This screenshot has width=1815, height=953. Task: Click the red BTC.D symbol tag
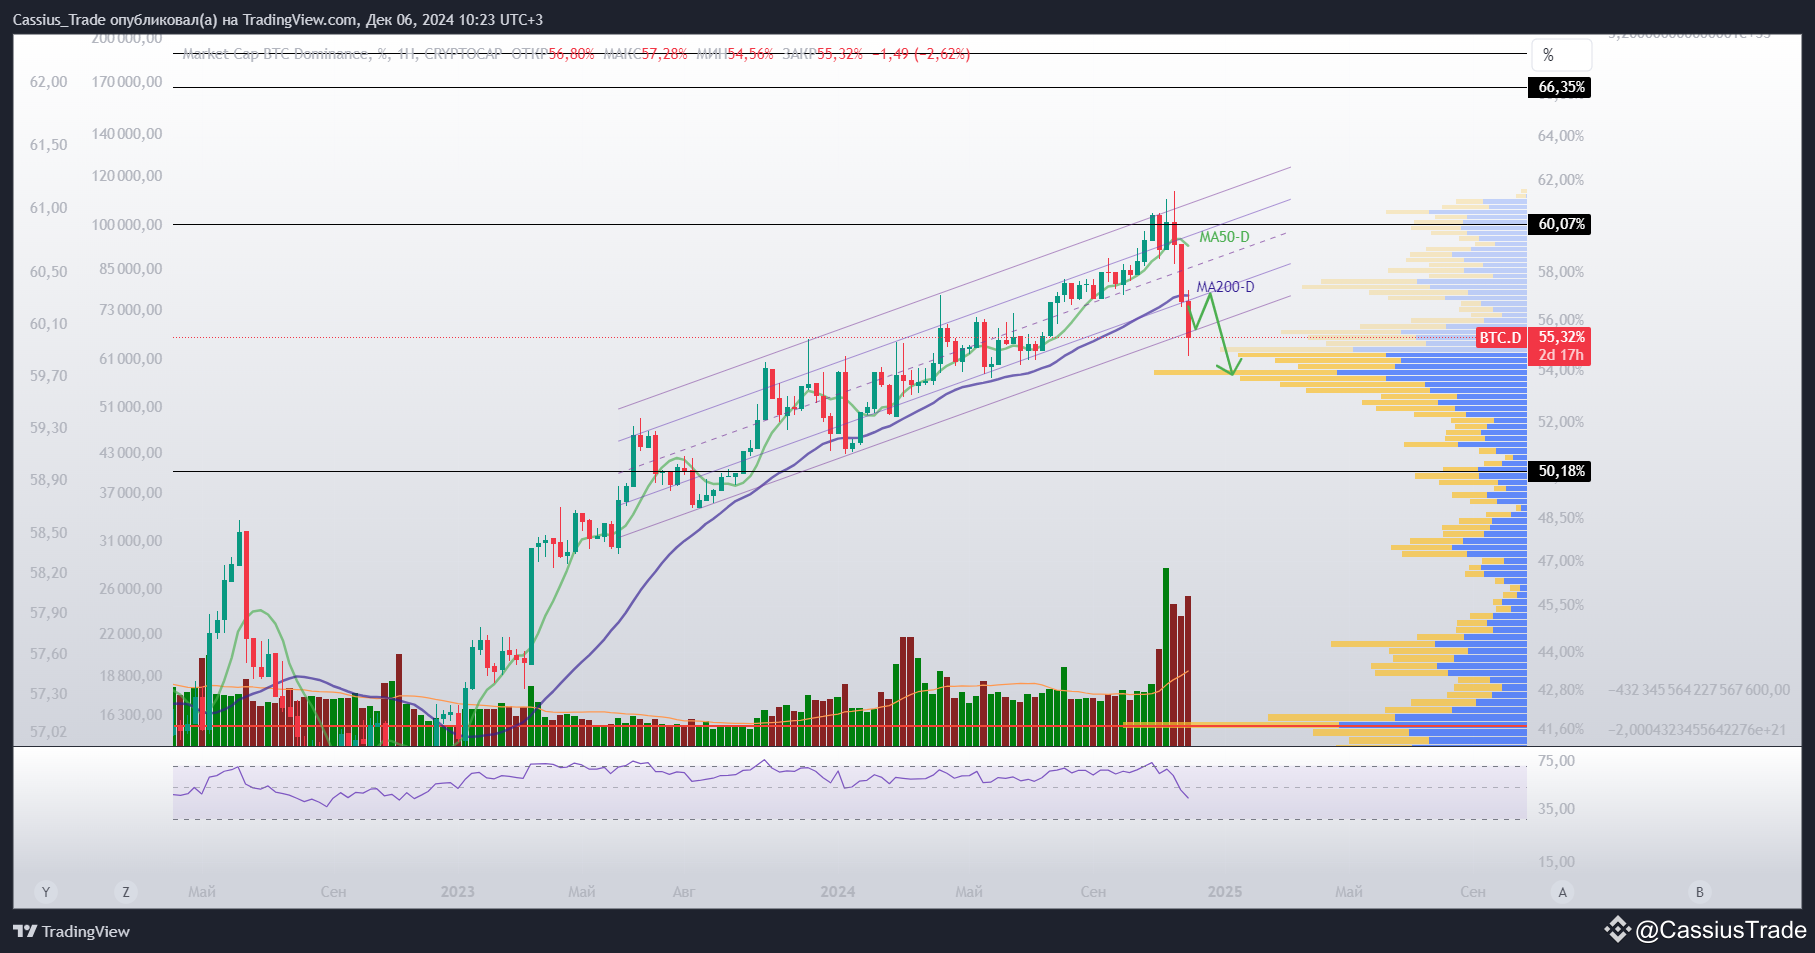(x=1500, y=338)
